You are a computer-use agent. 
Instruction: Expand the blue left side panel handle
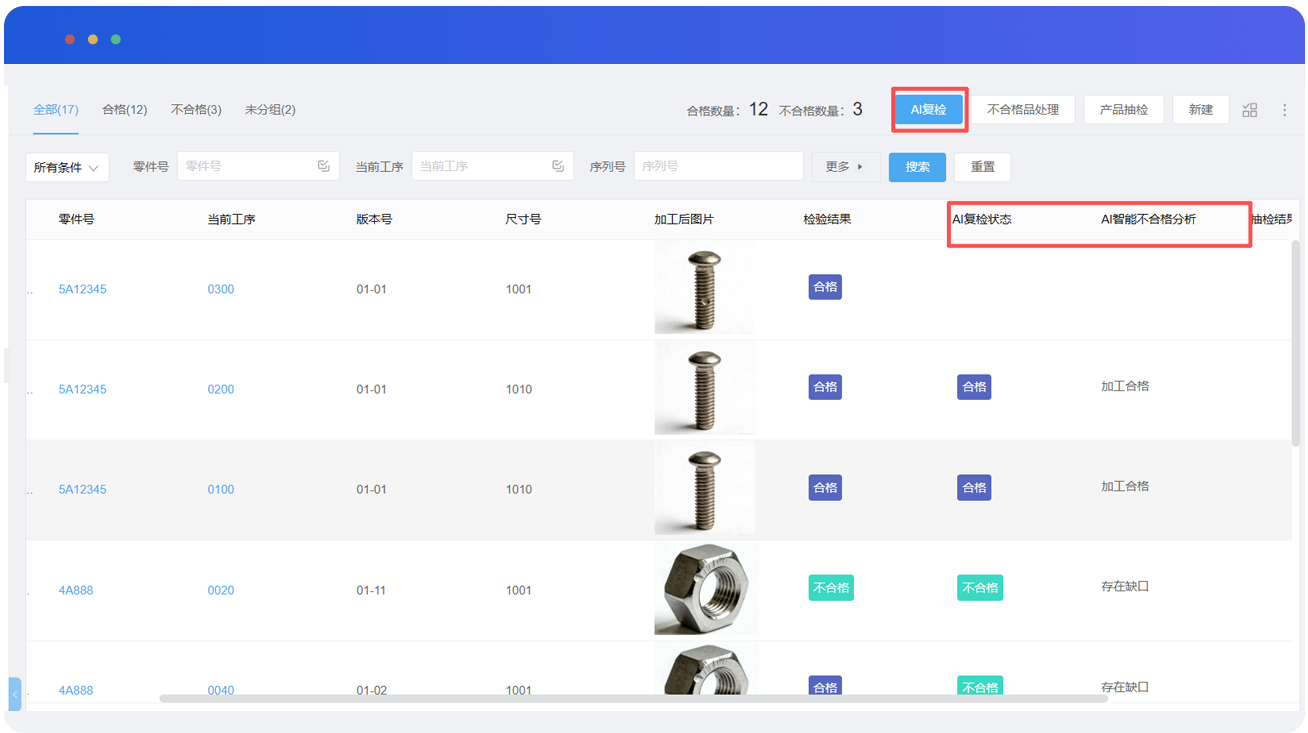15,694
